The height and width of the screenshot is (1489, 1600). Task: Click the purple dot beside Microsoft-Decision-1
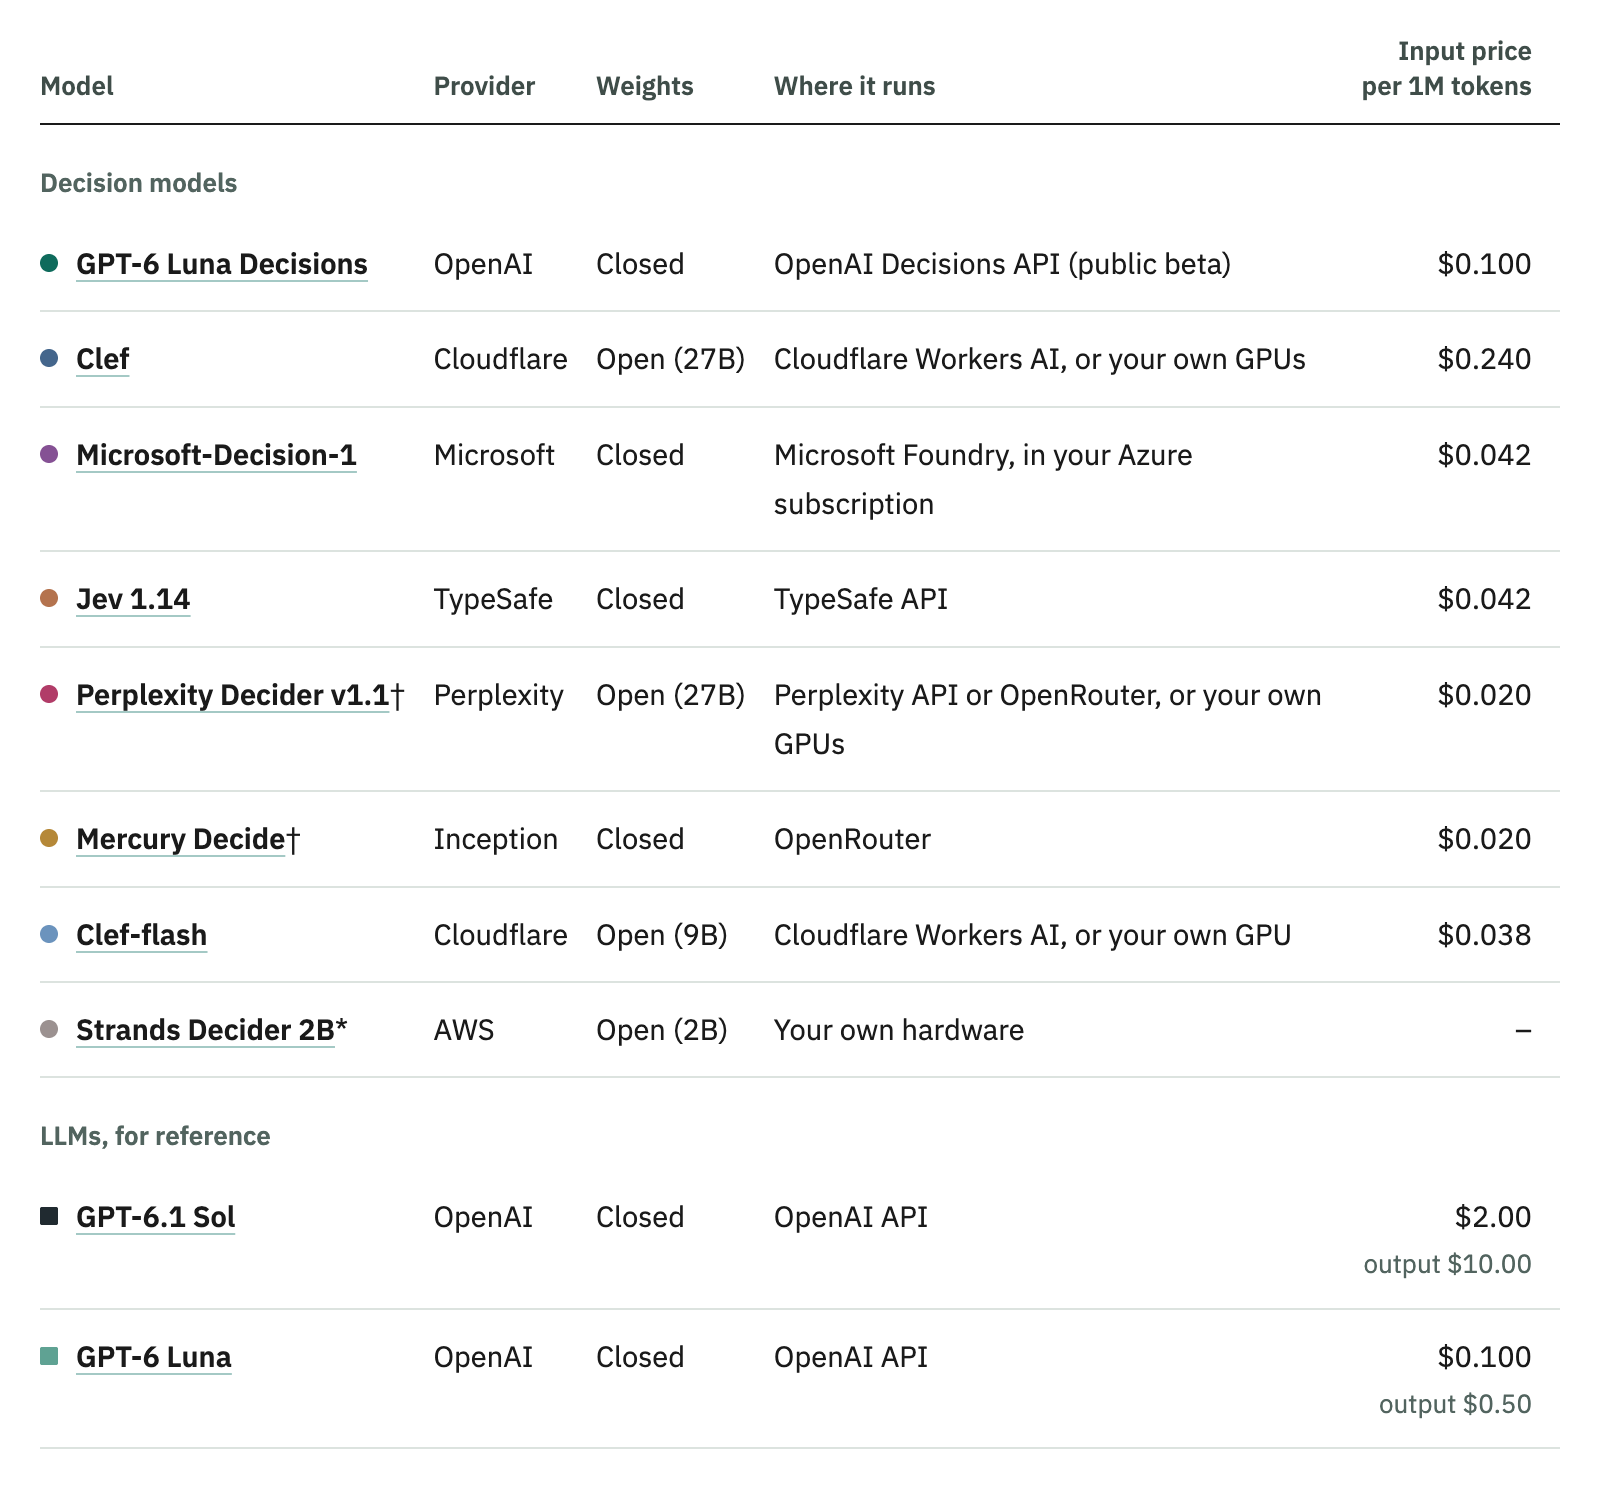(49, 454)
